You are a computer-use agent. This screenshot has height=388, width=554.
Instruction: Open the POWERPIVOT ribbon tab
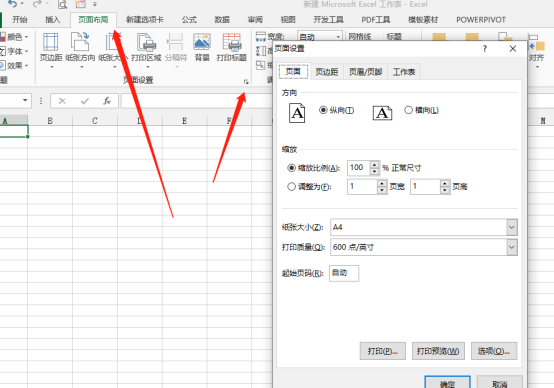click(x=481, y=20)
